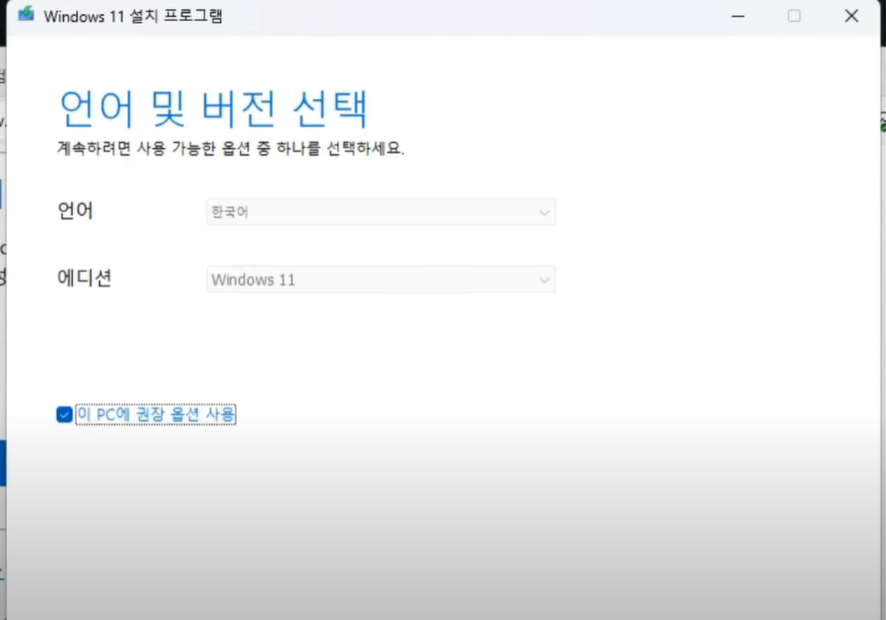Minimize the Windows 11 설치 프로그램 window
The height and width of the screenshot is (620, 886).
(738, 16)
